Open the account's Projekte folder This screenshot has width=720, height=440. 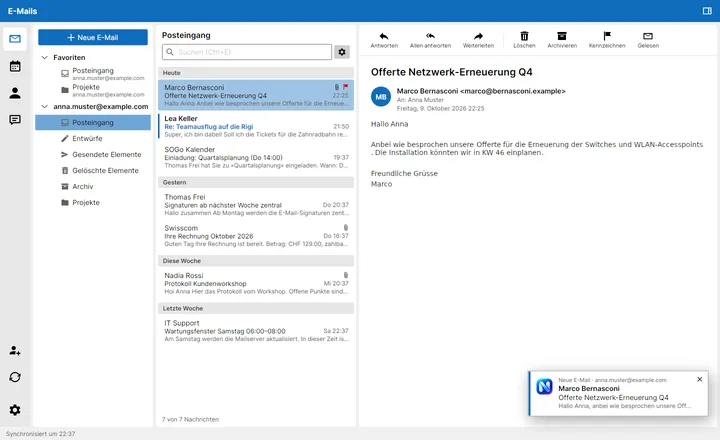coord(93,203)
